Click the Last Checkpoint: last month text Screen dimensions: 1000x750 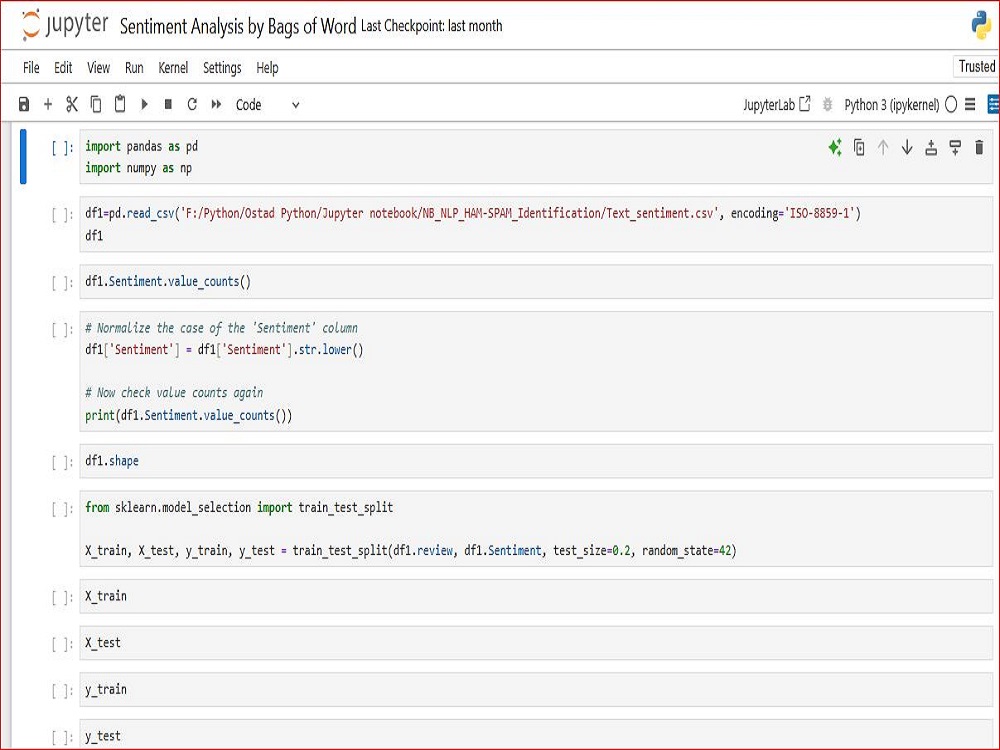pos(432,26)
